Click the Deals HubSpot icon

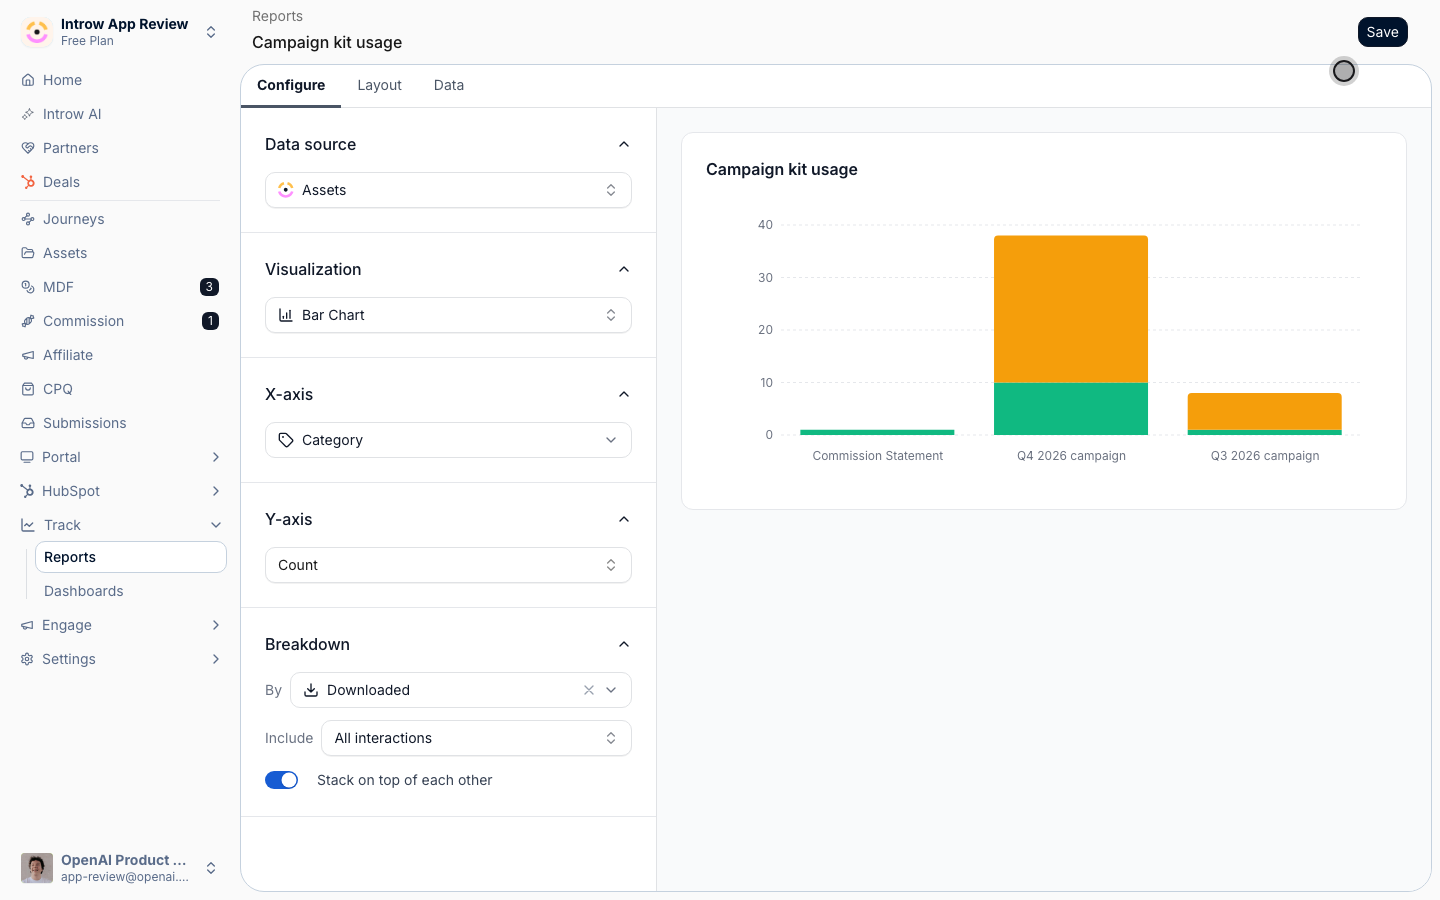point(28,182)
